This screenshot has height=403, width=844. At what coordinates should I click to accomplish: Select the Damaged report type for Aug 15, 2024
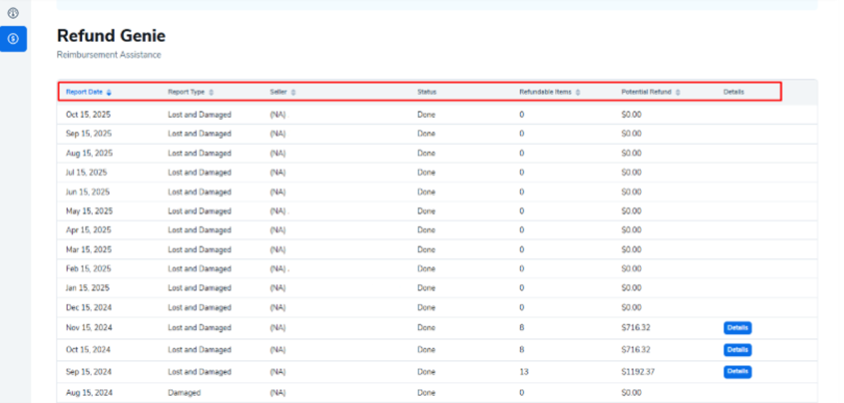184,393
